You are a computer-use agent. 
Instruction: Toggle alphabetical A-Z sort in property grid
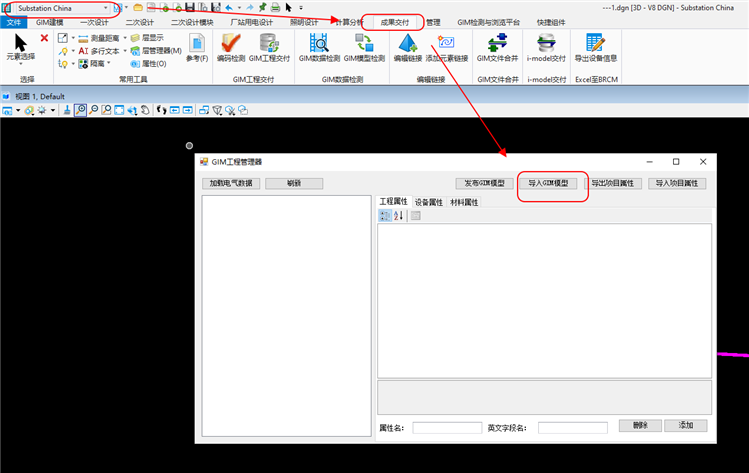click(x=398, y=215)
